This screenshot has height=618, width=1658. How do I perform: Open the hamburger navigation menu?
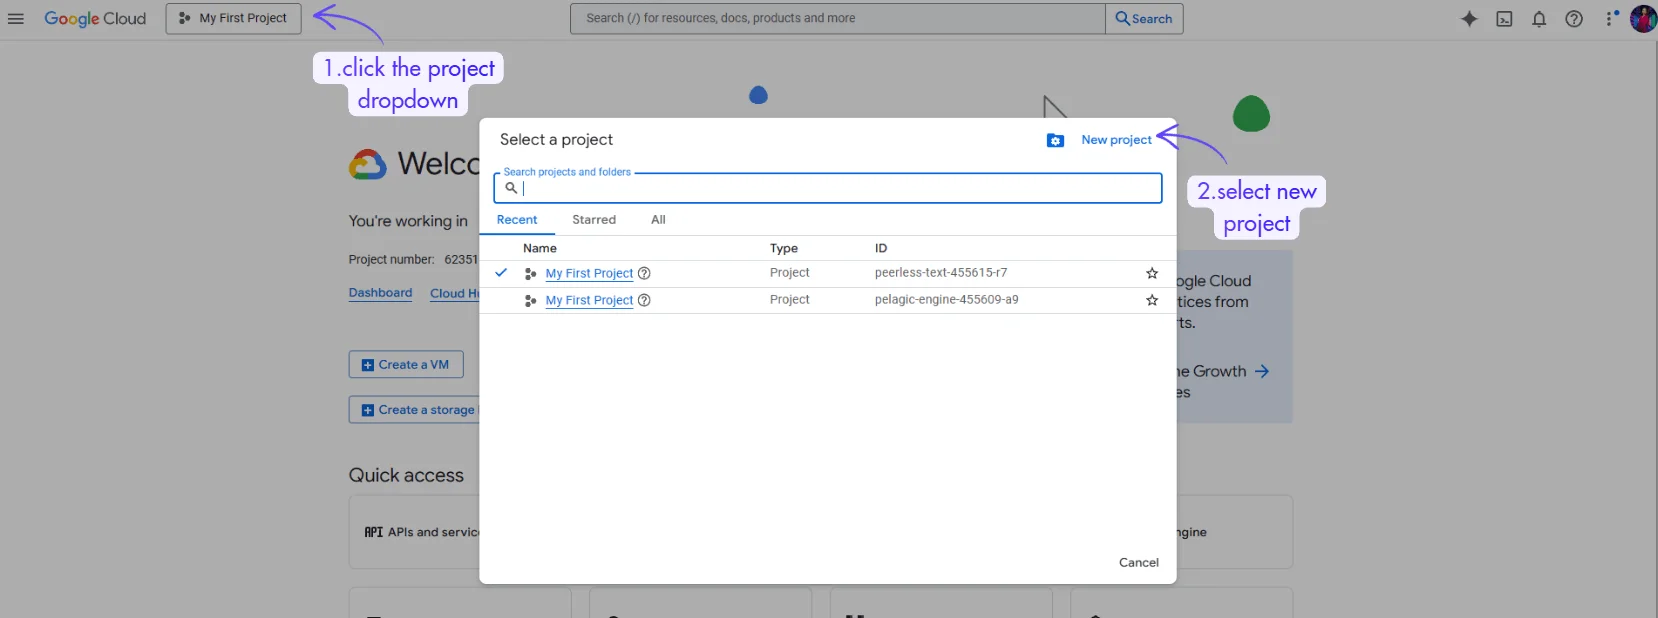15,18
